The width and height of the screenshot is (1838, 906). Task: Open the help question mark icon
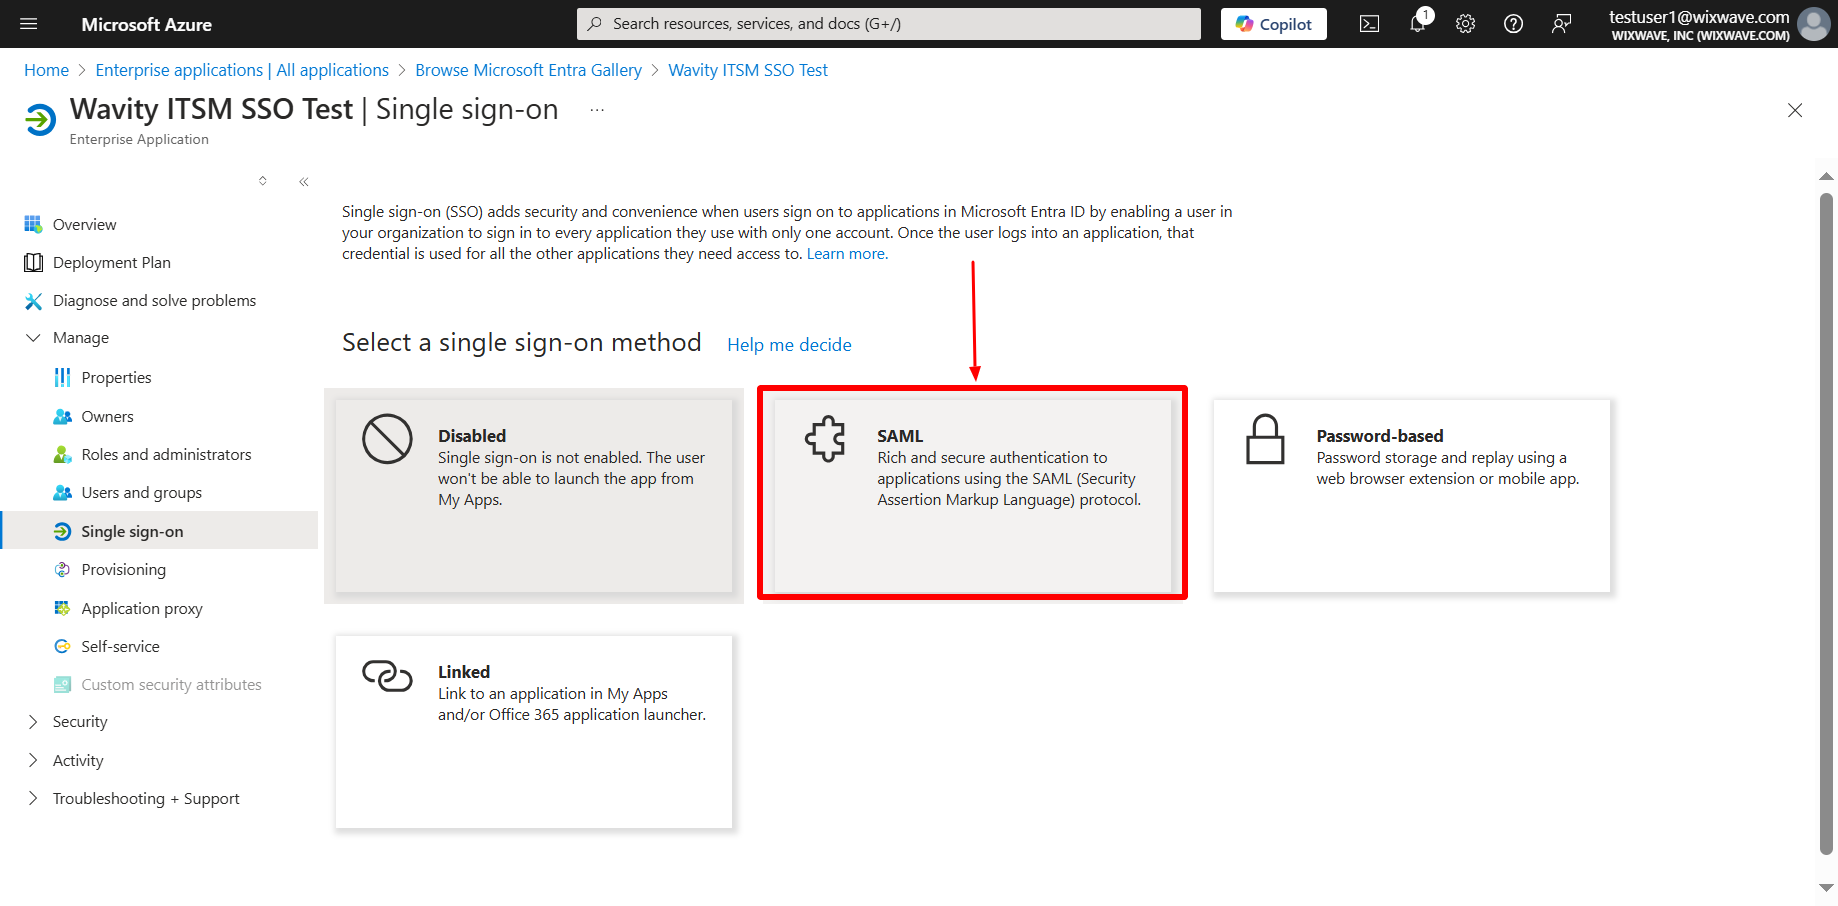pos(1513,24)
